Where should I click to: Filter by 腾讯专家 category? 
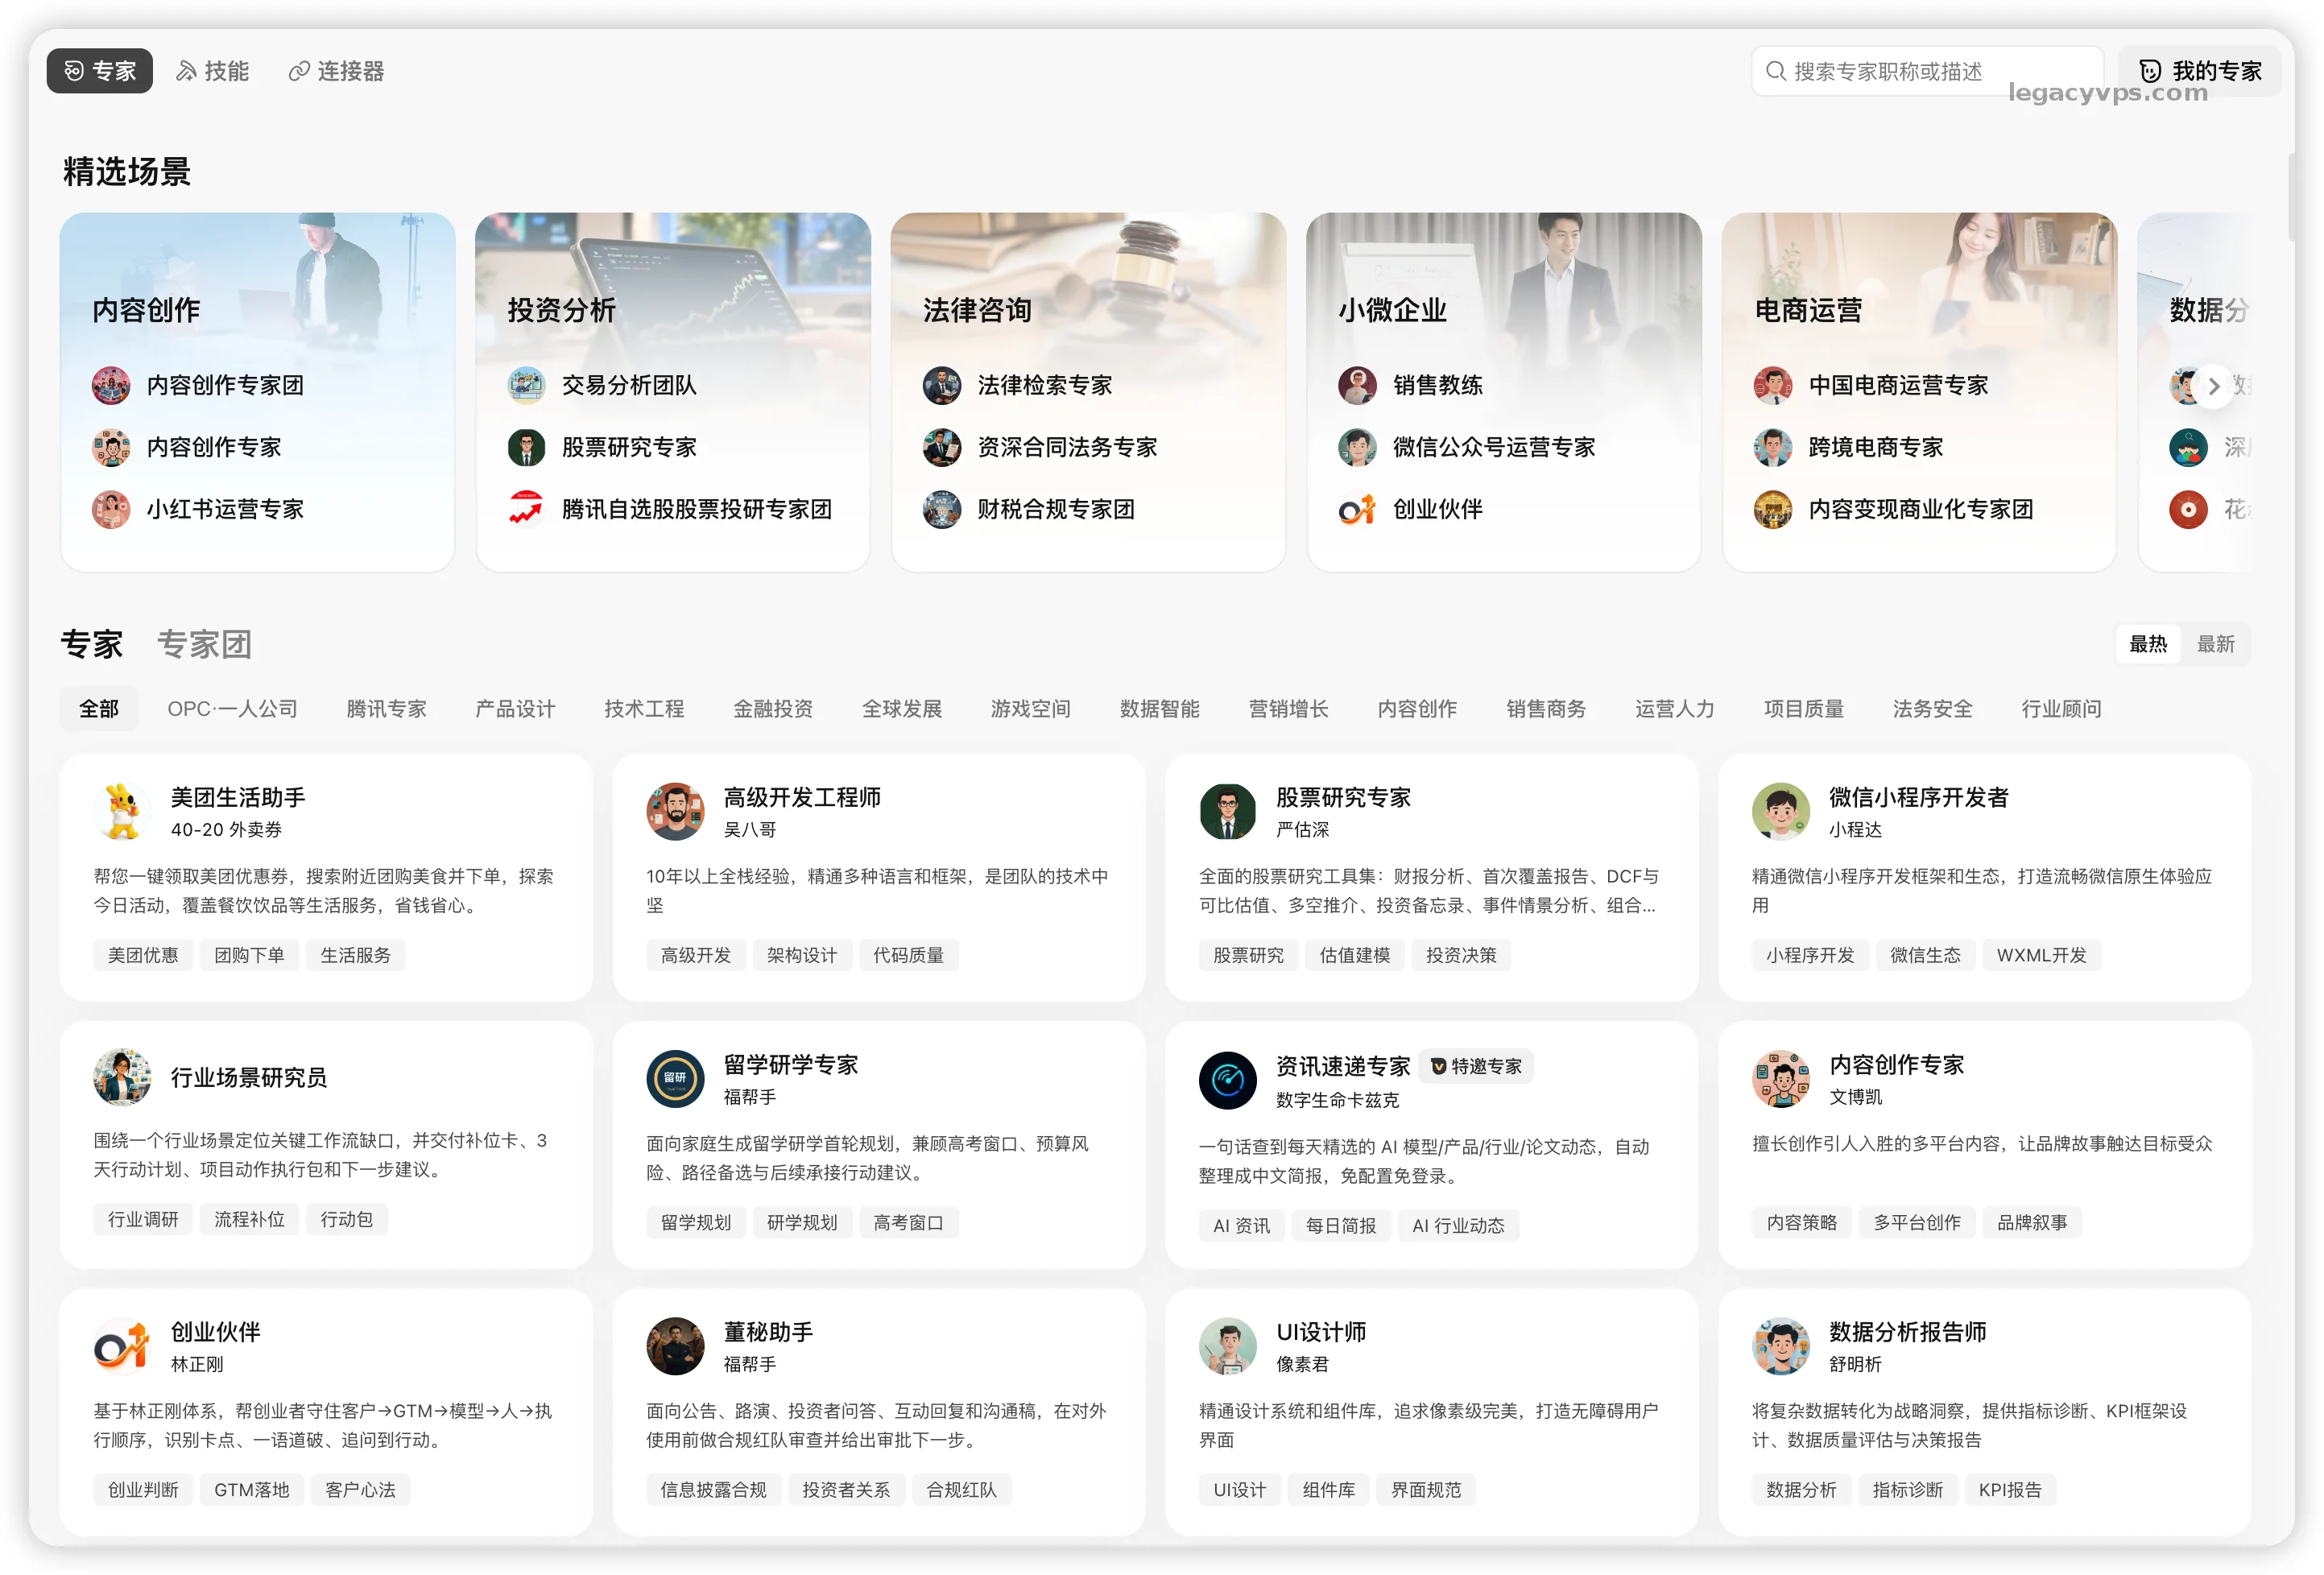click(386, 709)
